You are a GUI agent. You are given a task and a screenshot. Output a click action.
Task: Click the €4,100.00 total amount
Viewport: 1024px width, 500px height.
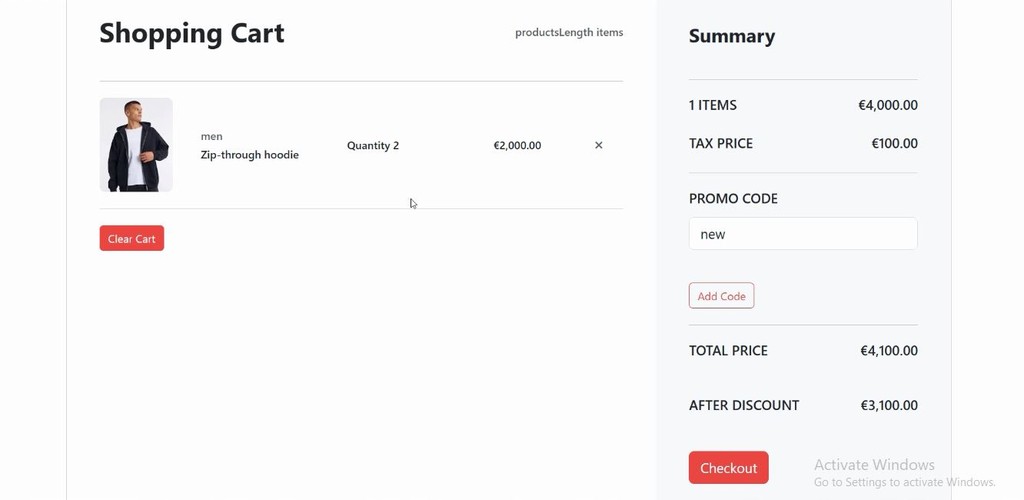coord(889,351)
